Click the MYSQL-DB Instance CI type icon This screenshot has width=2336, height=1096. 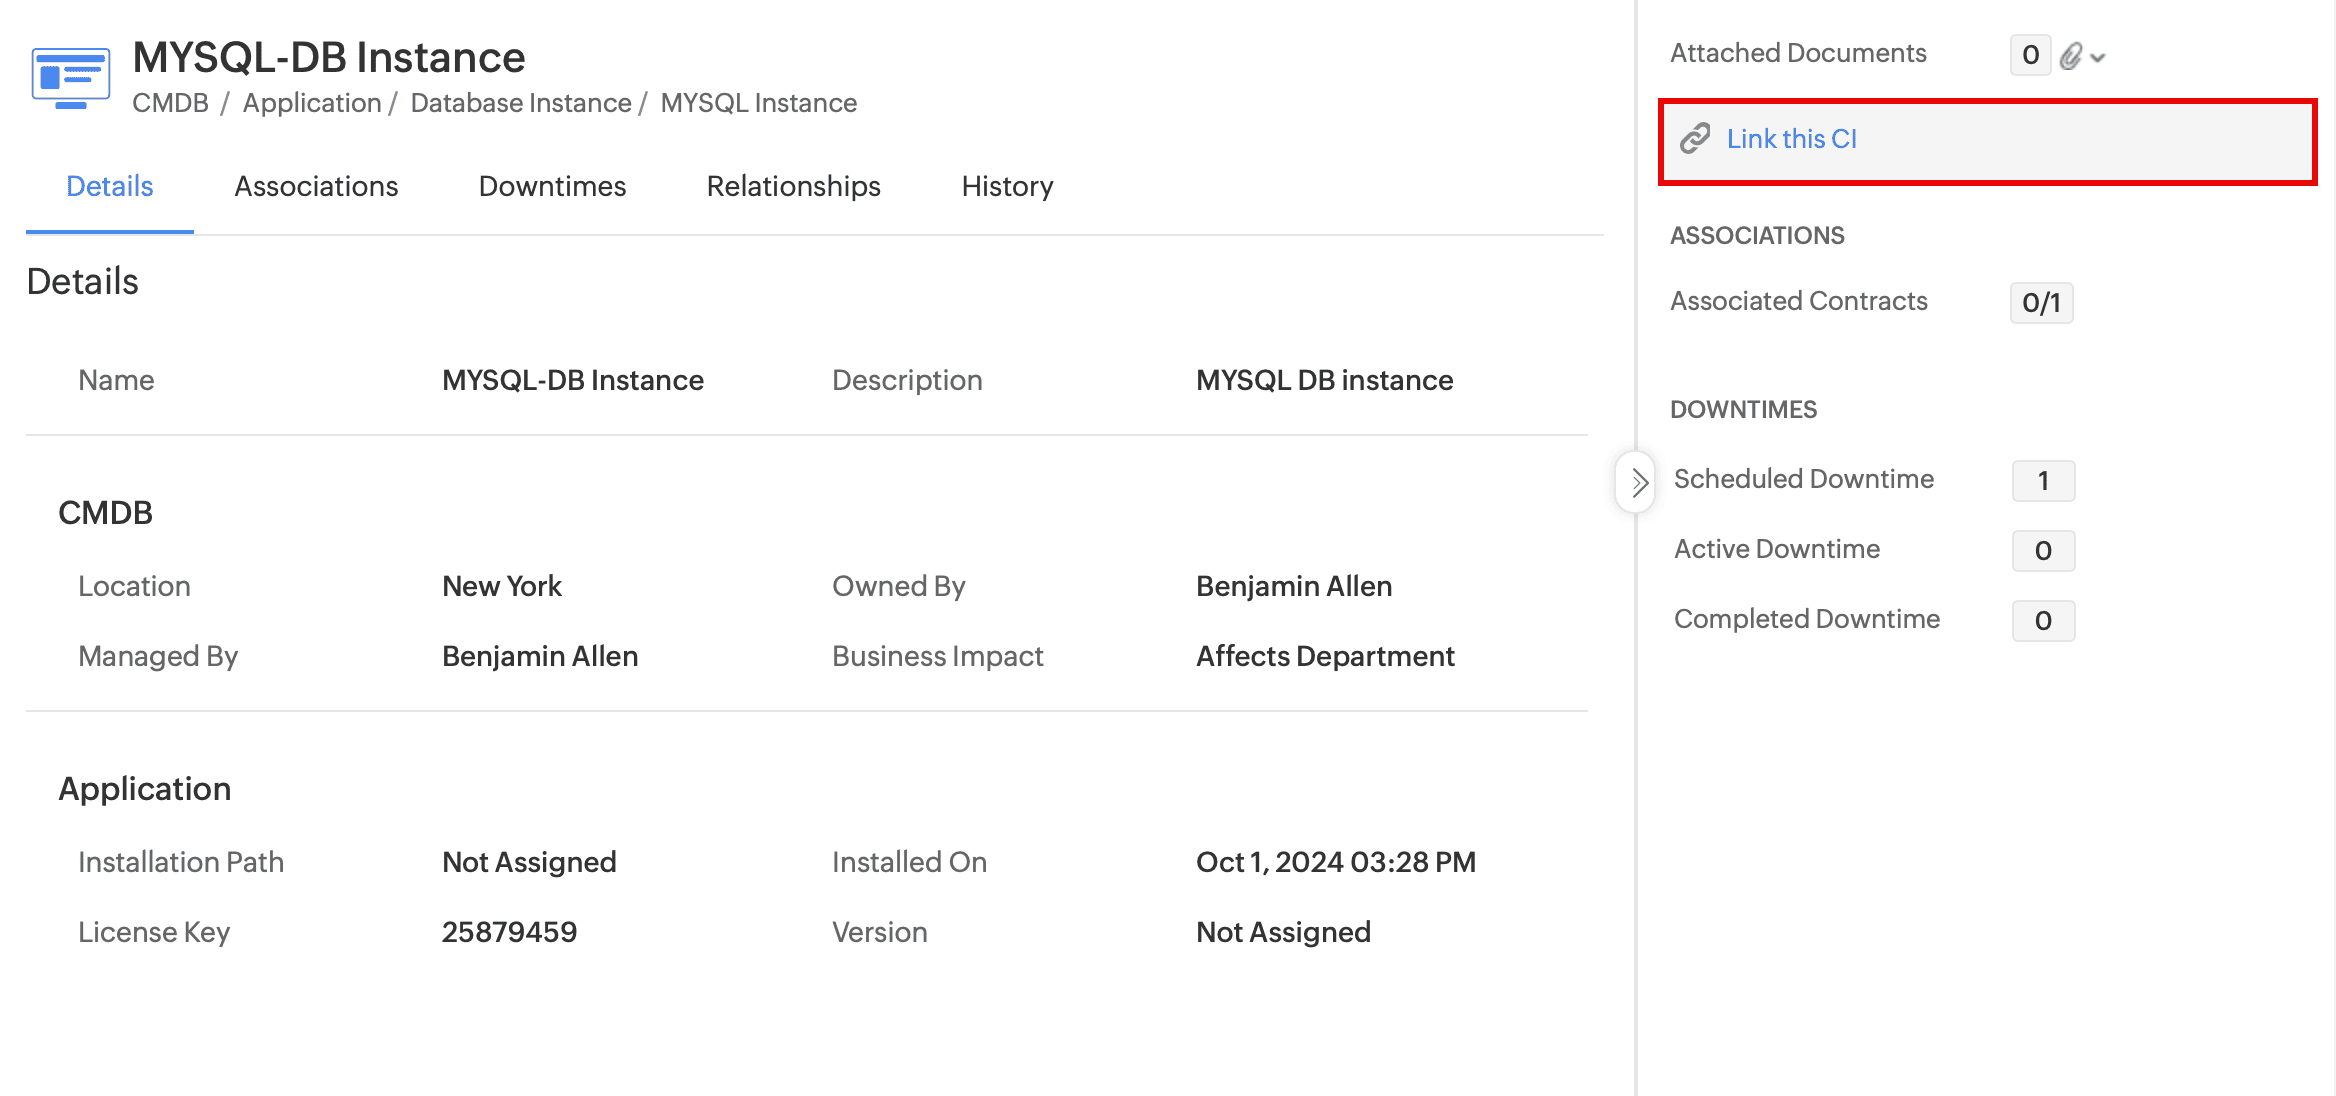pyautogui.click(x=70, y=77)
